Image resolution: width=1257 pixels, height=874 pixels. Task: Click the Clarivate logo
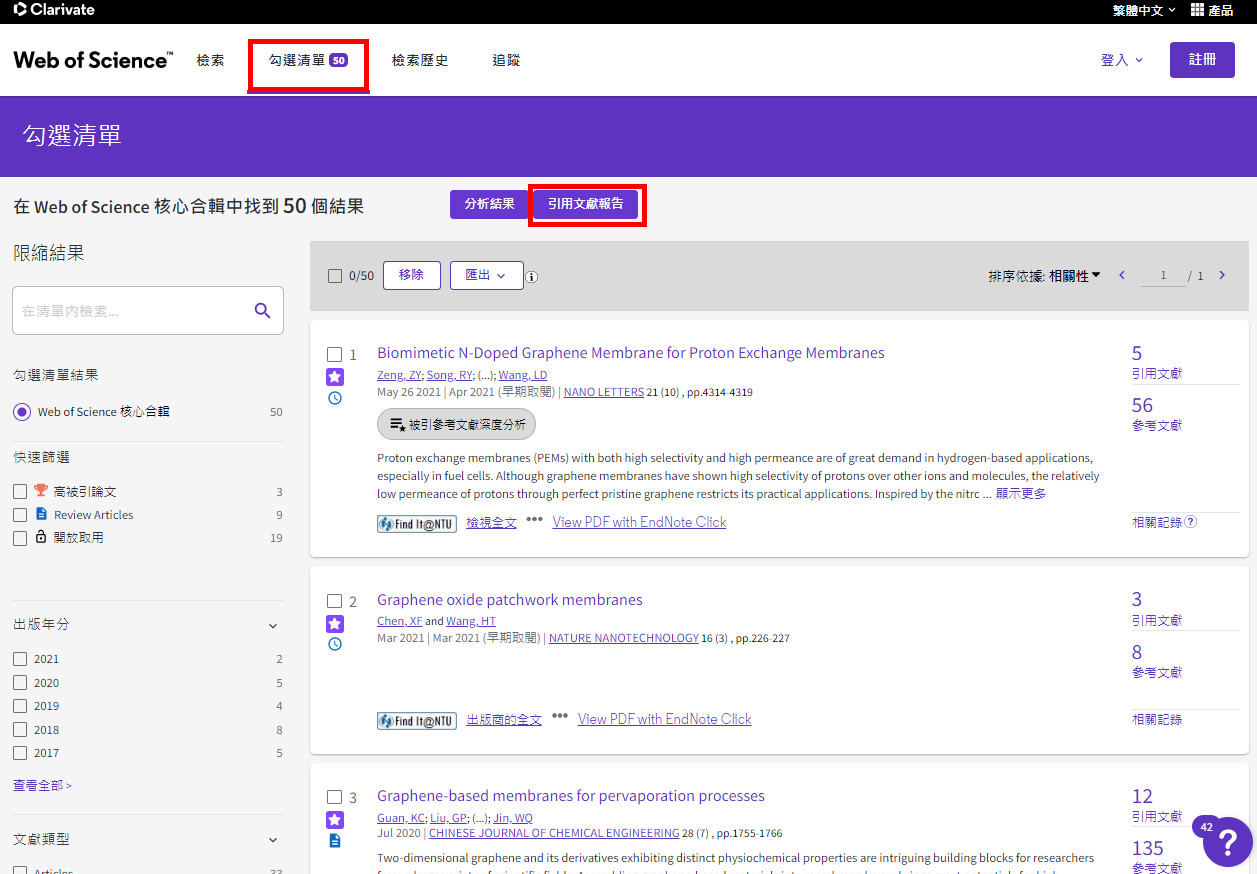[x=54, y=10]
